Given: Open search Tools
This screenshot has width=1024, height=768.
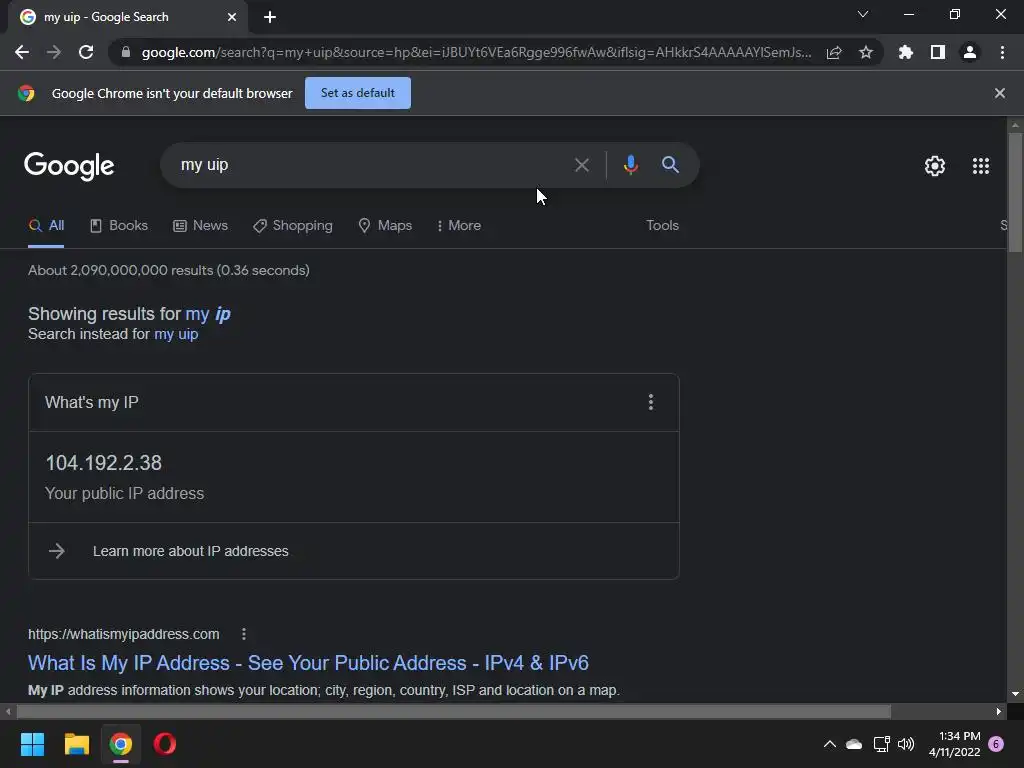Looking at the screenshot, I should click(x=662, y=225).
